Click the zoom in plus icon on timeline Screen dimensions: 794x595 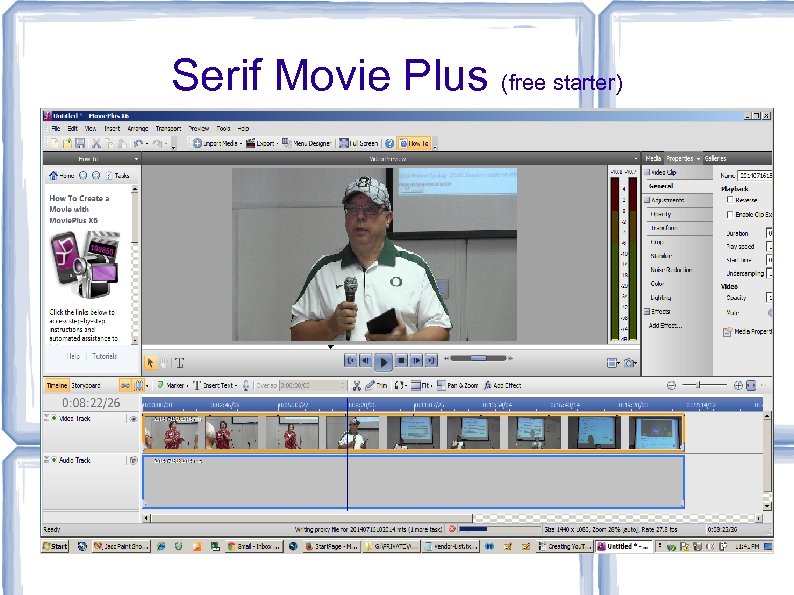tap(738, 385)
